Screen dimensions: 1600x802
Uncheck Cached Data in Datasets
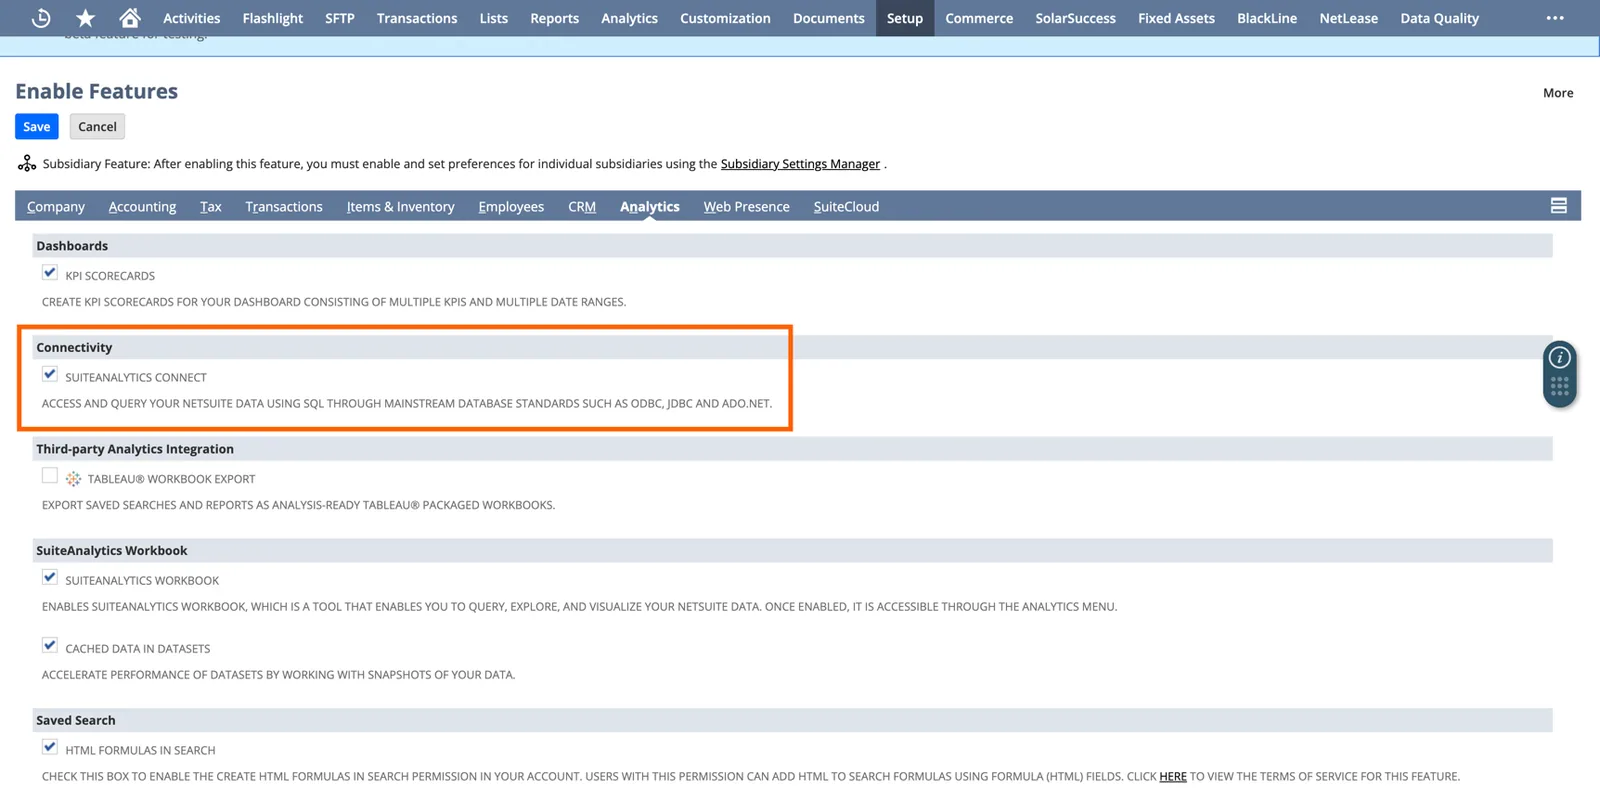point(50,645)
